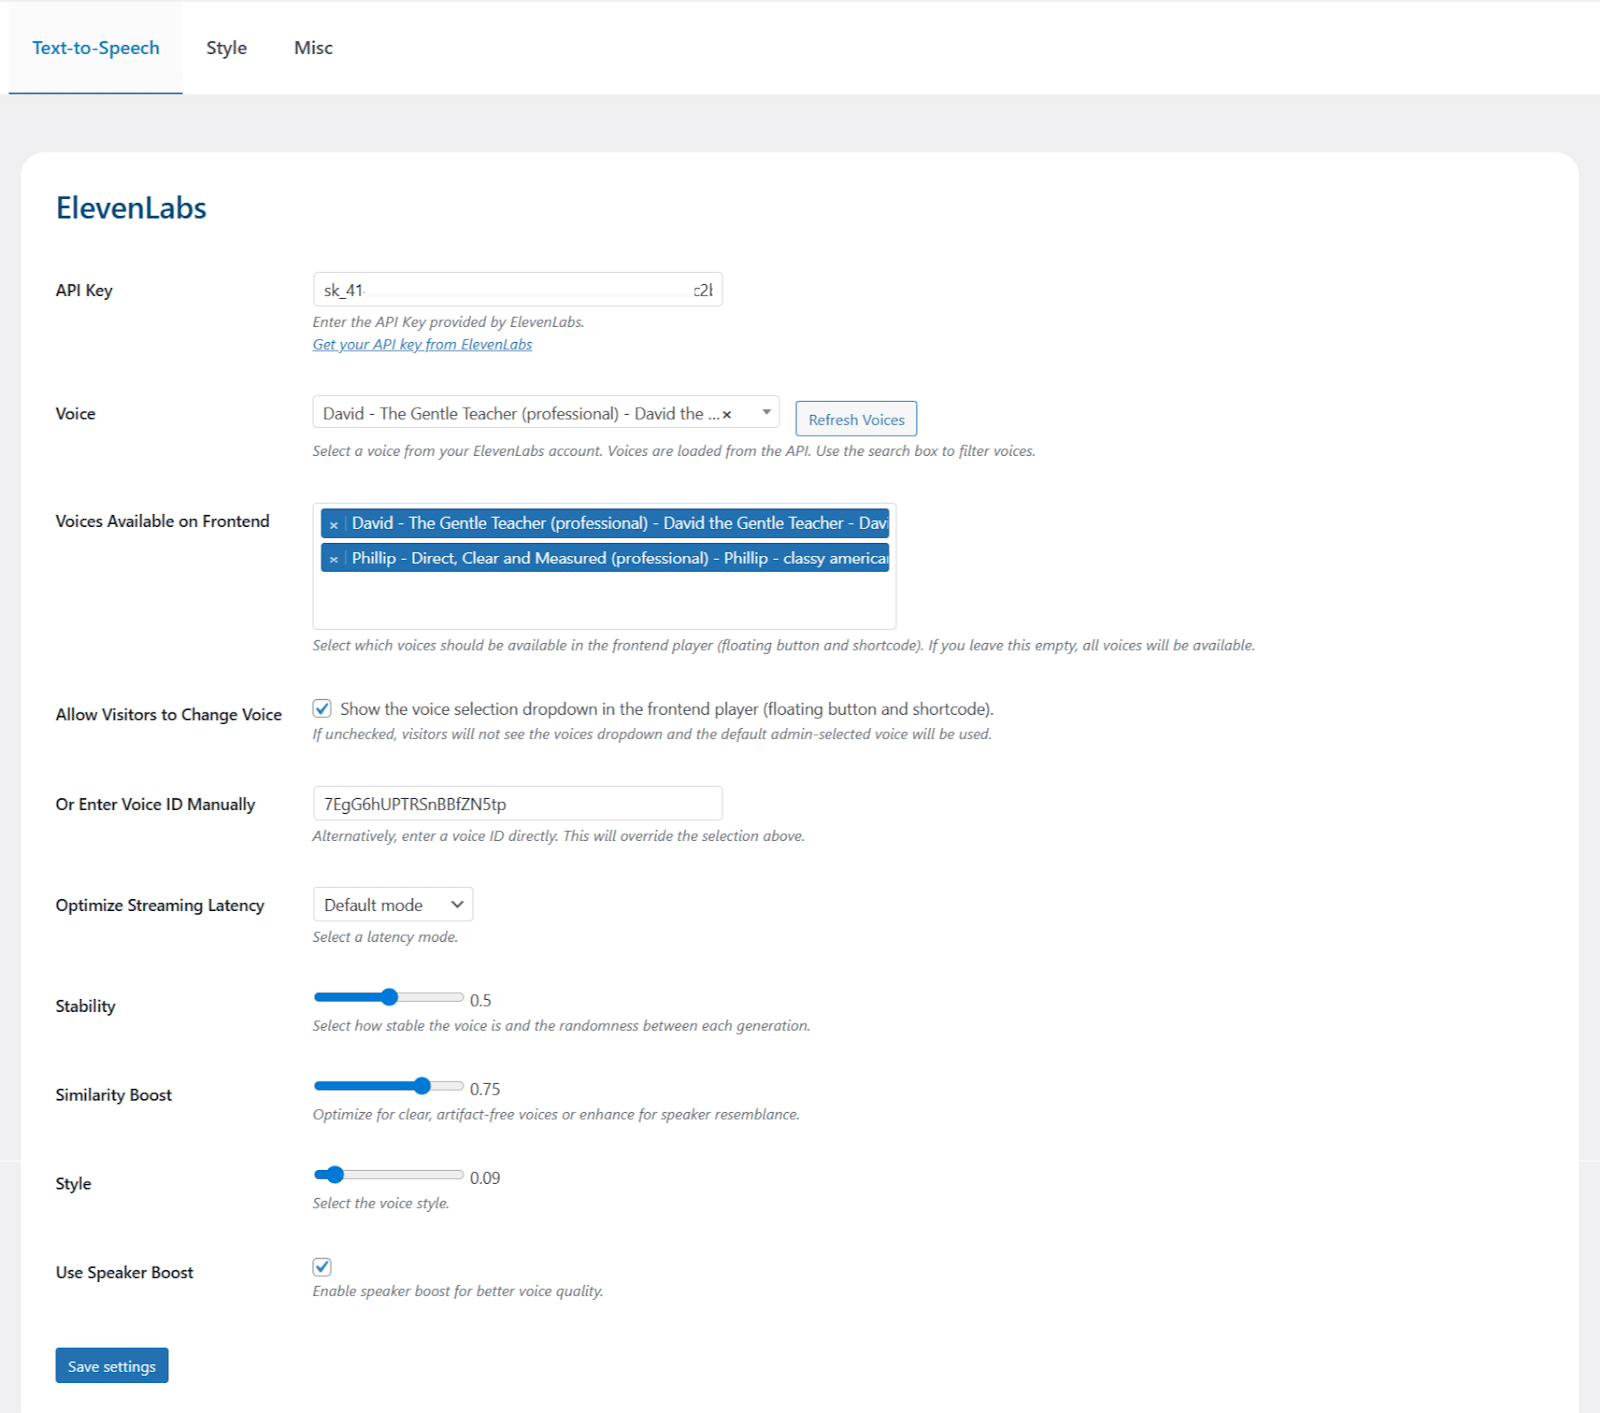Click 'Show the voice selection dropdown' checkbox text
This screenshot has height=1413, width=1600.
tap(667, 709)
